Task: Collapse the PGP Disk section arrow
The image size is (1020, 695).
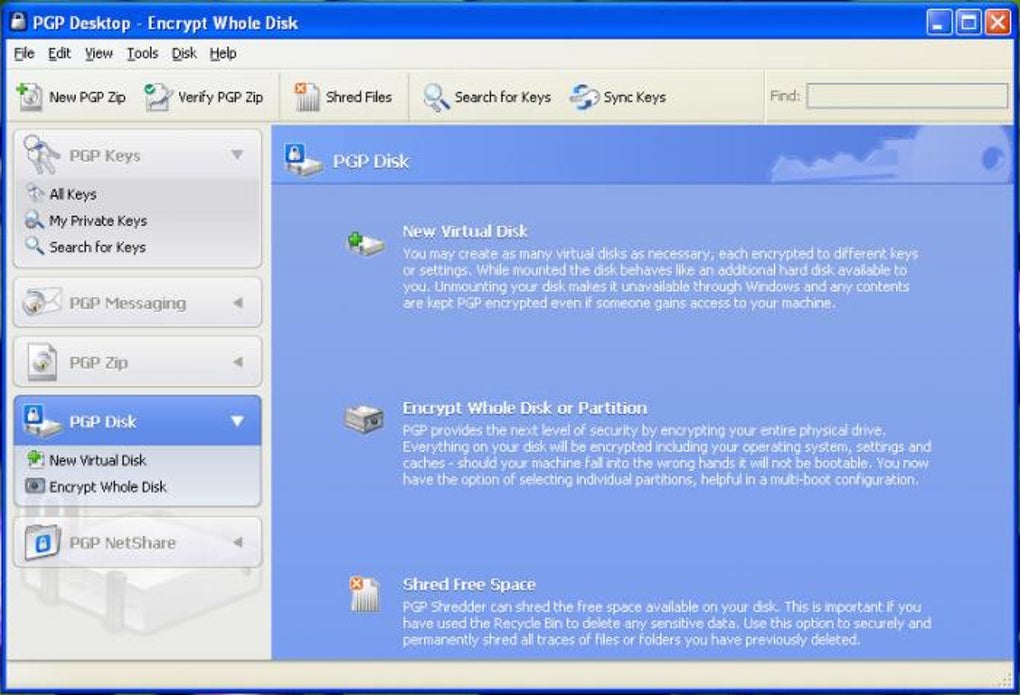Action: click(237, 421)
